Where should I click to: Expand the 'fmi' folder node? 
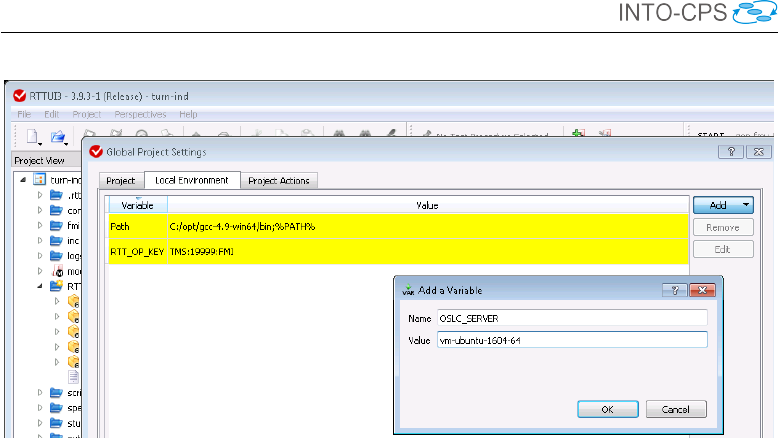(40, 225)
